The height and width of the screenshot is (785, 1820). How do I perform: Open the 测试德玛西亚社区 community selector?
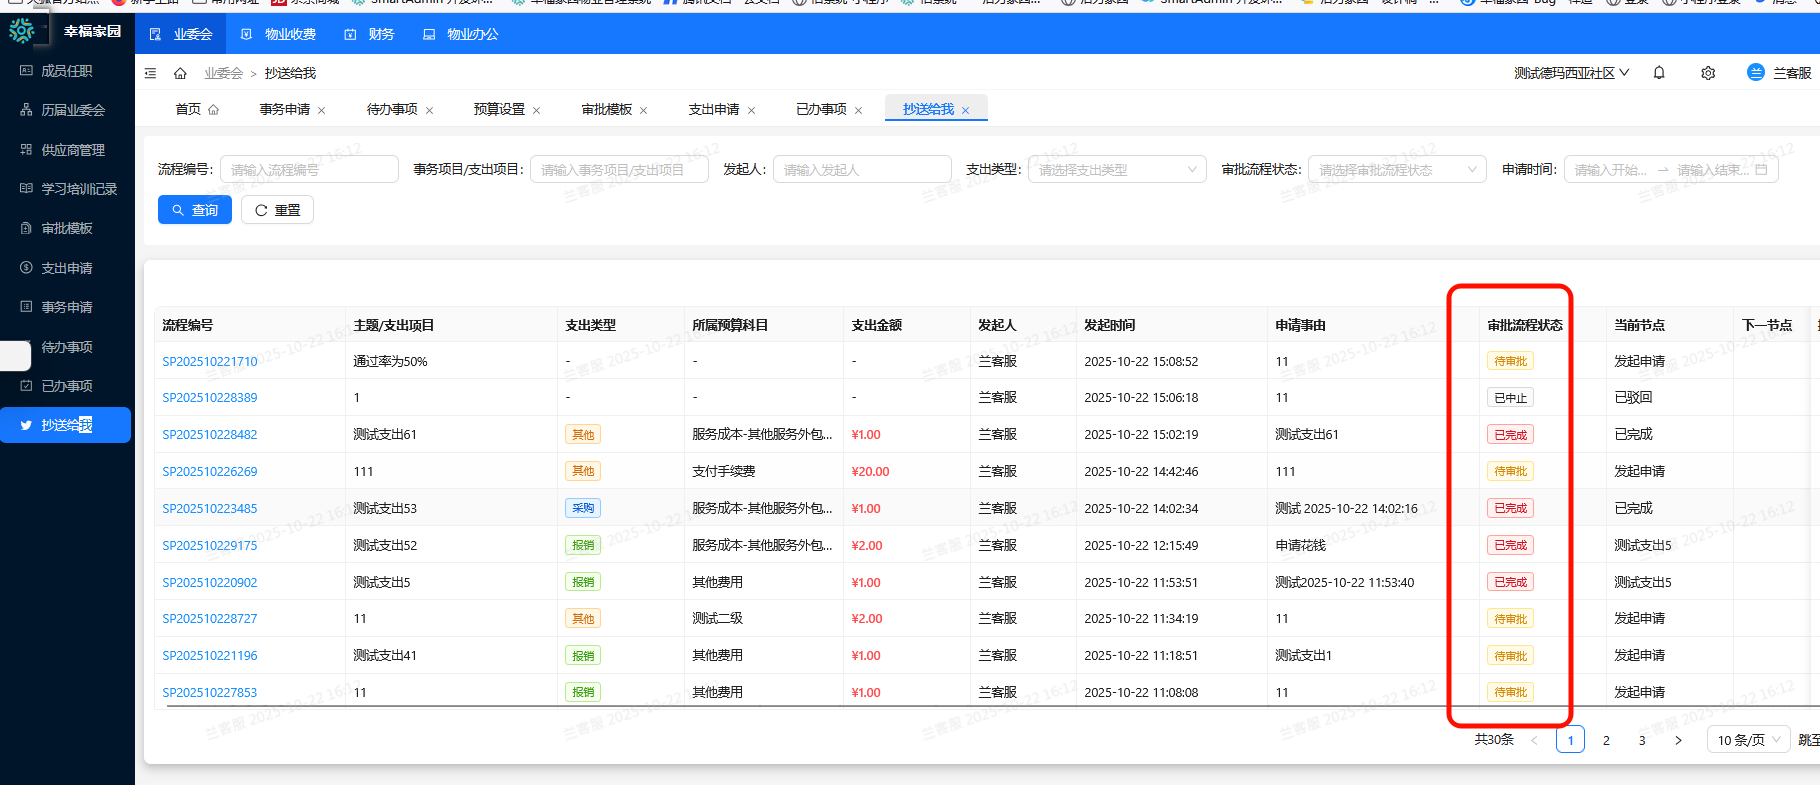click(1571, 73)
